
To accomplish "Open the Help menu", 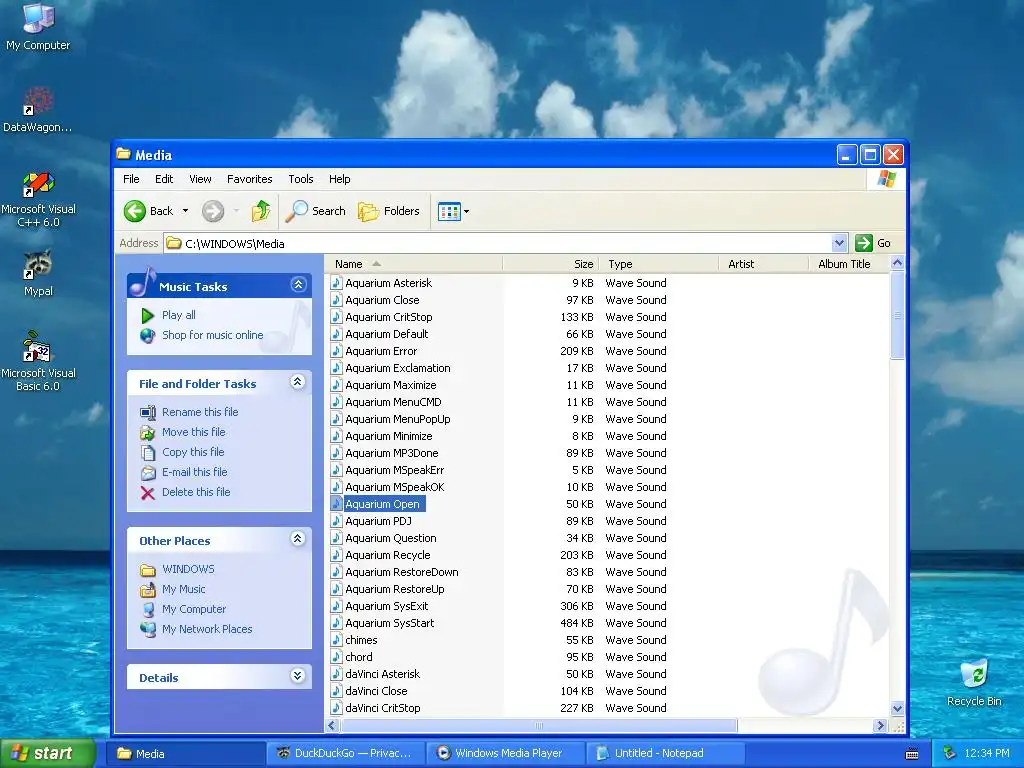I will click(340, 179).
